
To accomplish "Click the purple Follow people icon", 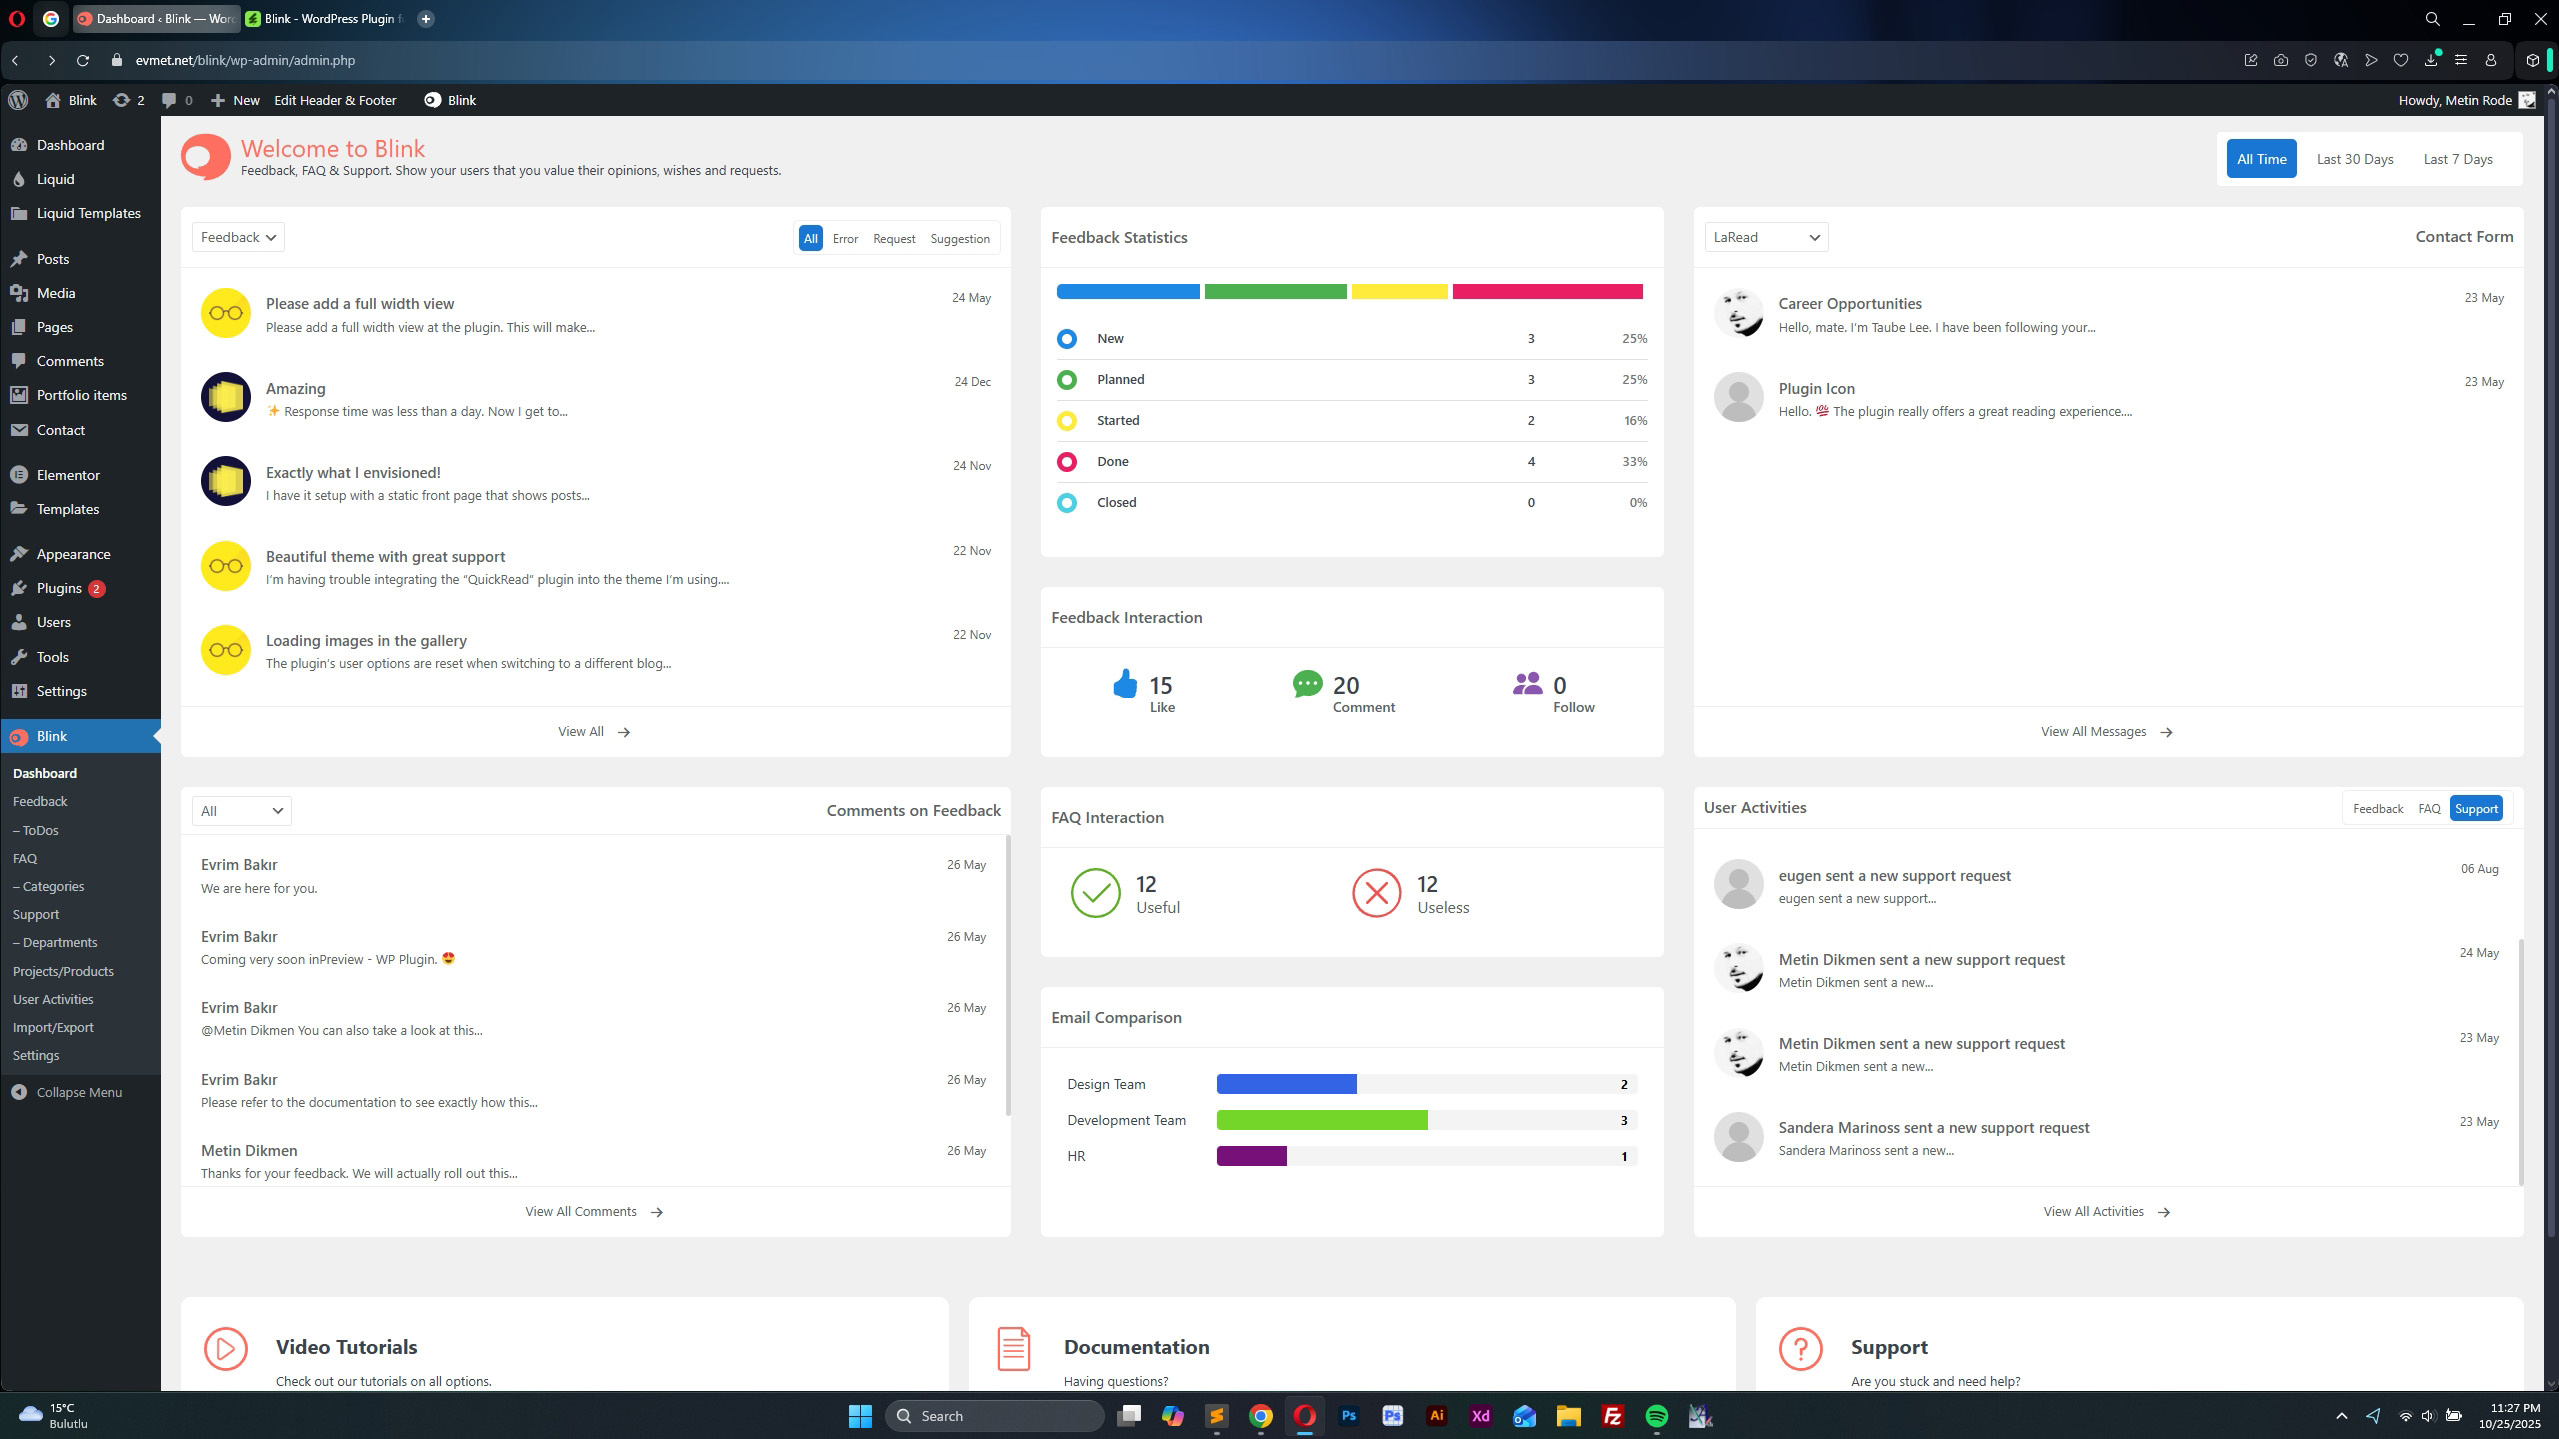I will pos(1527,684).
